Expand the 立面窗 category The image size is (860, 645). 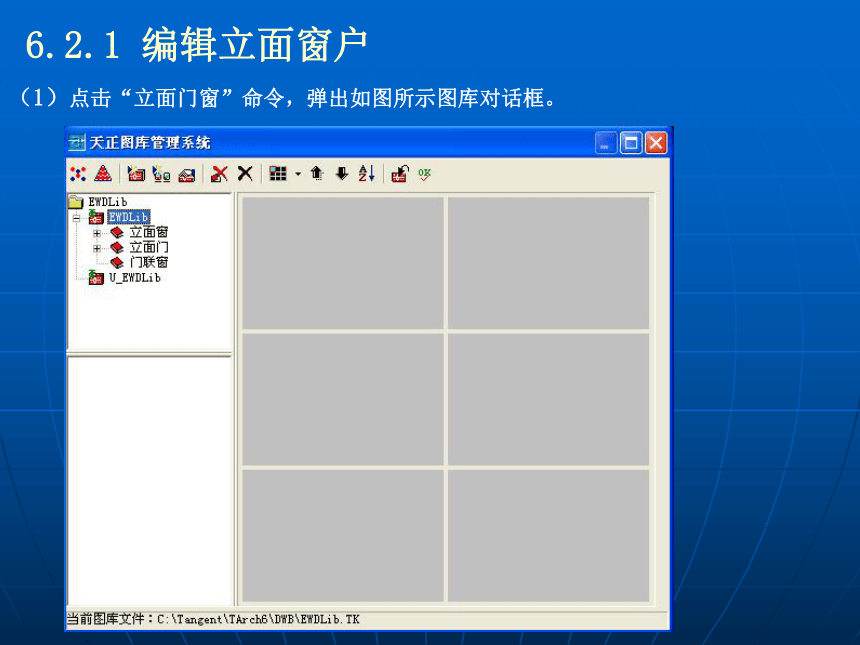pyautogui.click(x=97, y=233)
